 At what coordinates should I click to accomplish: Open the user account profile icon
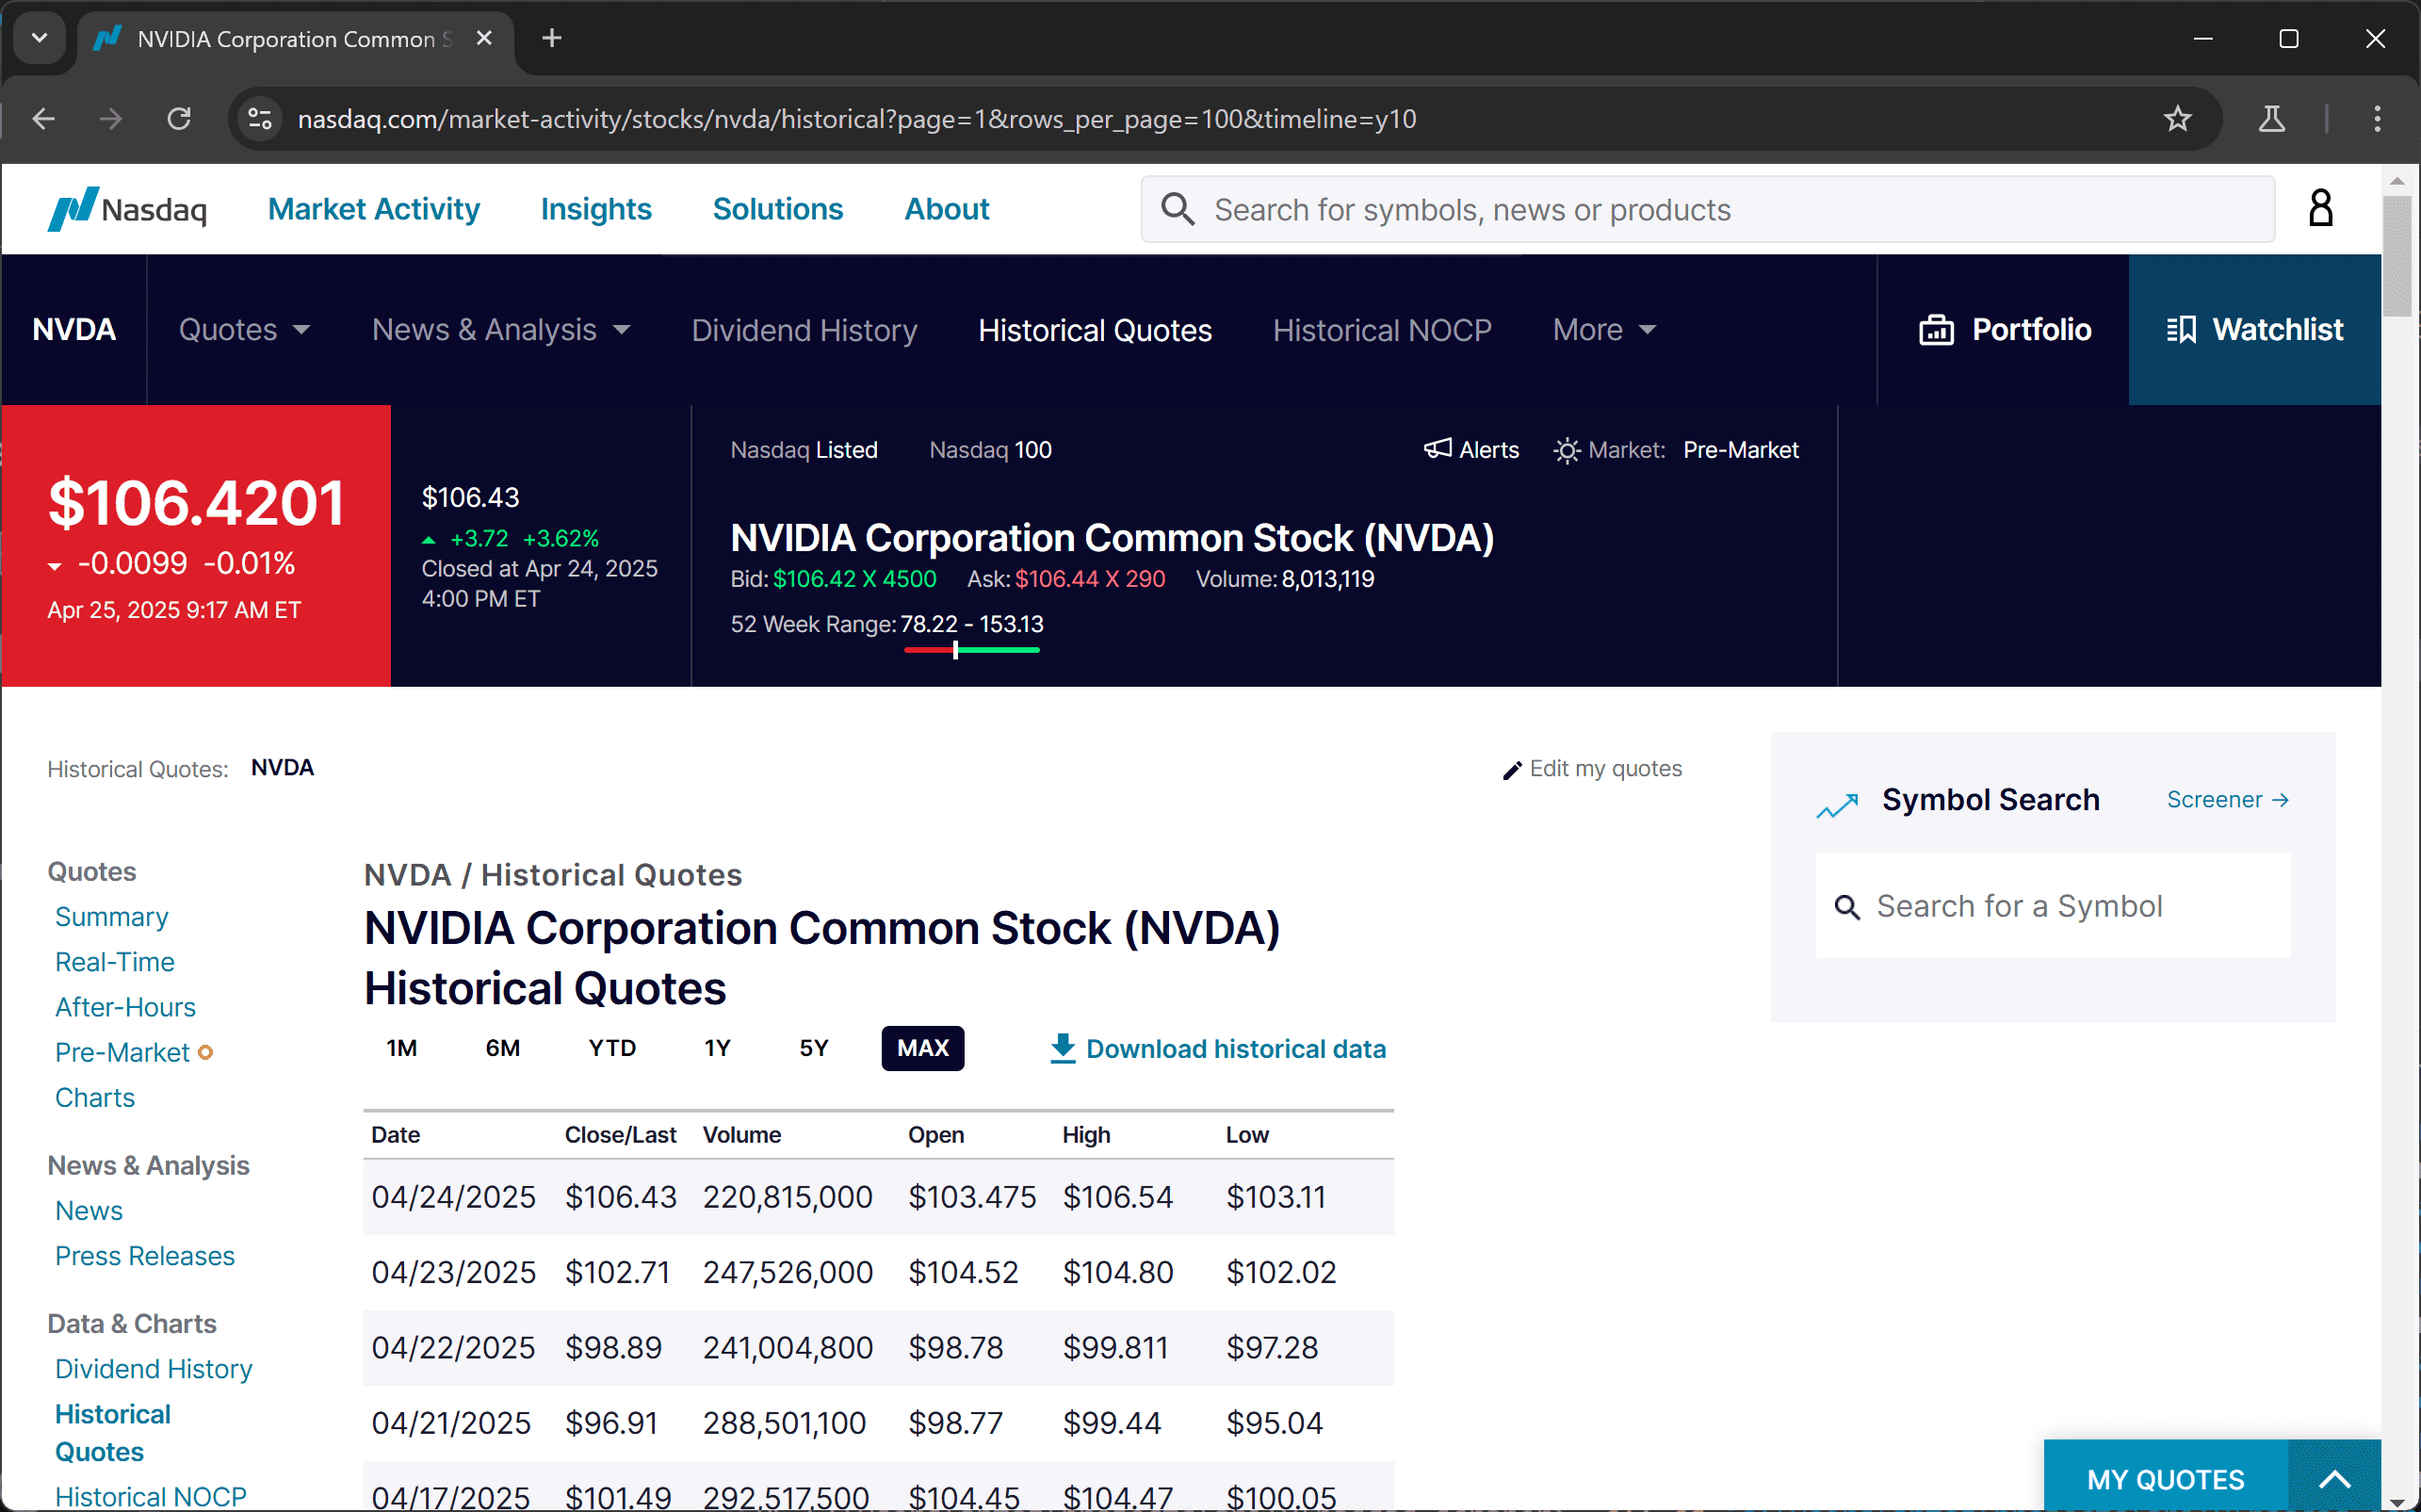2320,208
